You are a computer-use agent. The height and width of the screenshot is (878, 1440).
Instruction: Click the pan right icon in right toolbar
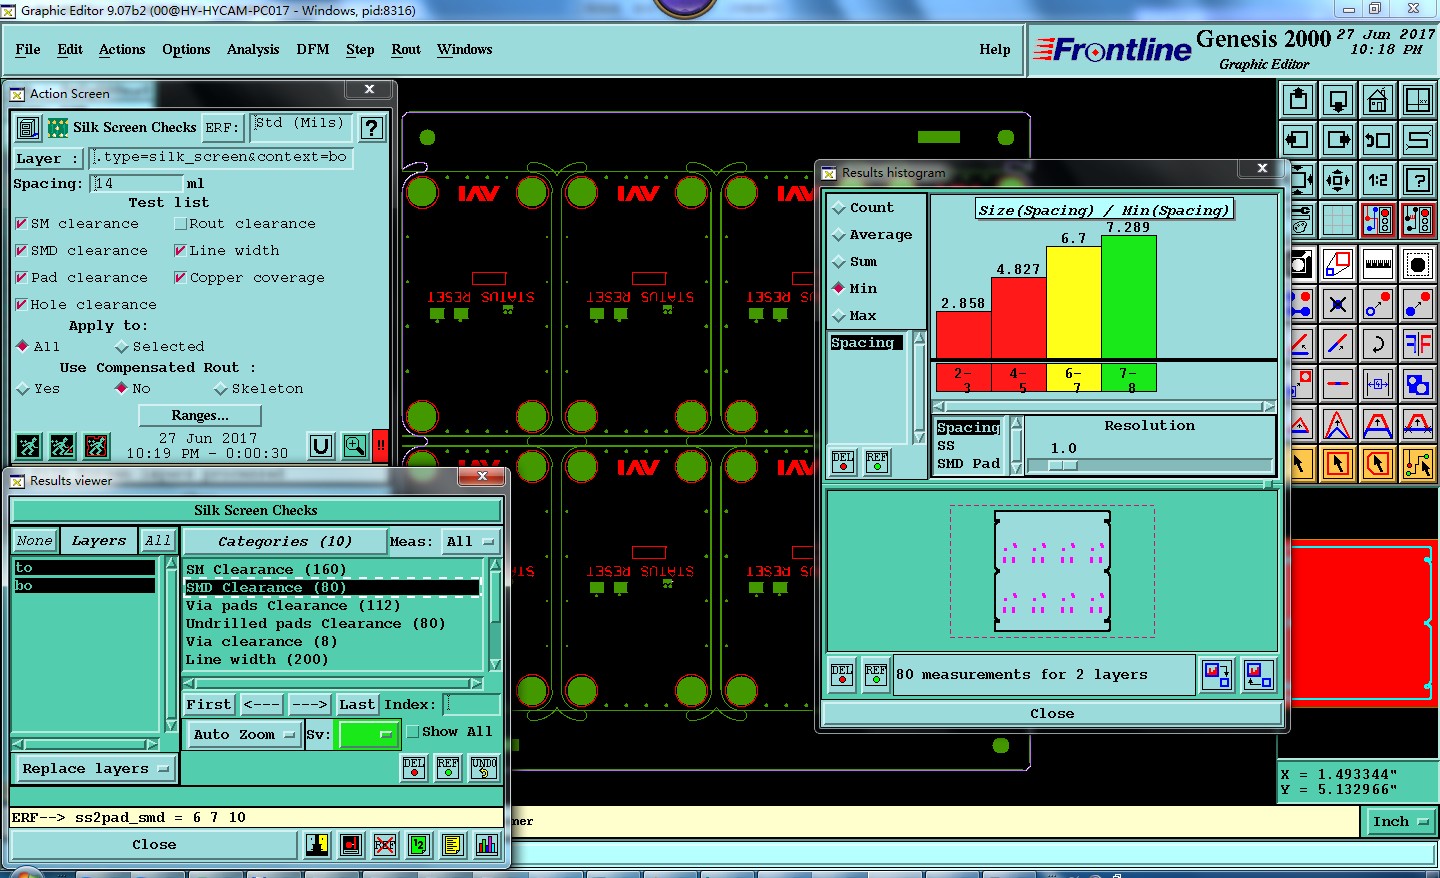1338,140
